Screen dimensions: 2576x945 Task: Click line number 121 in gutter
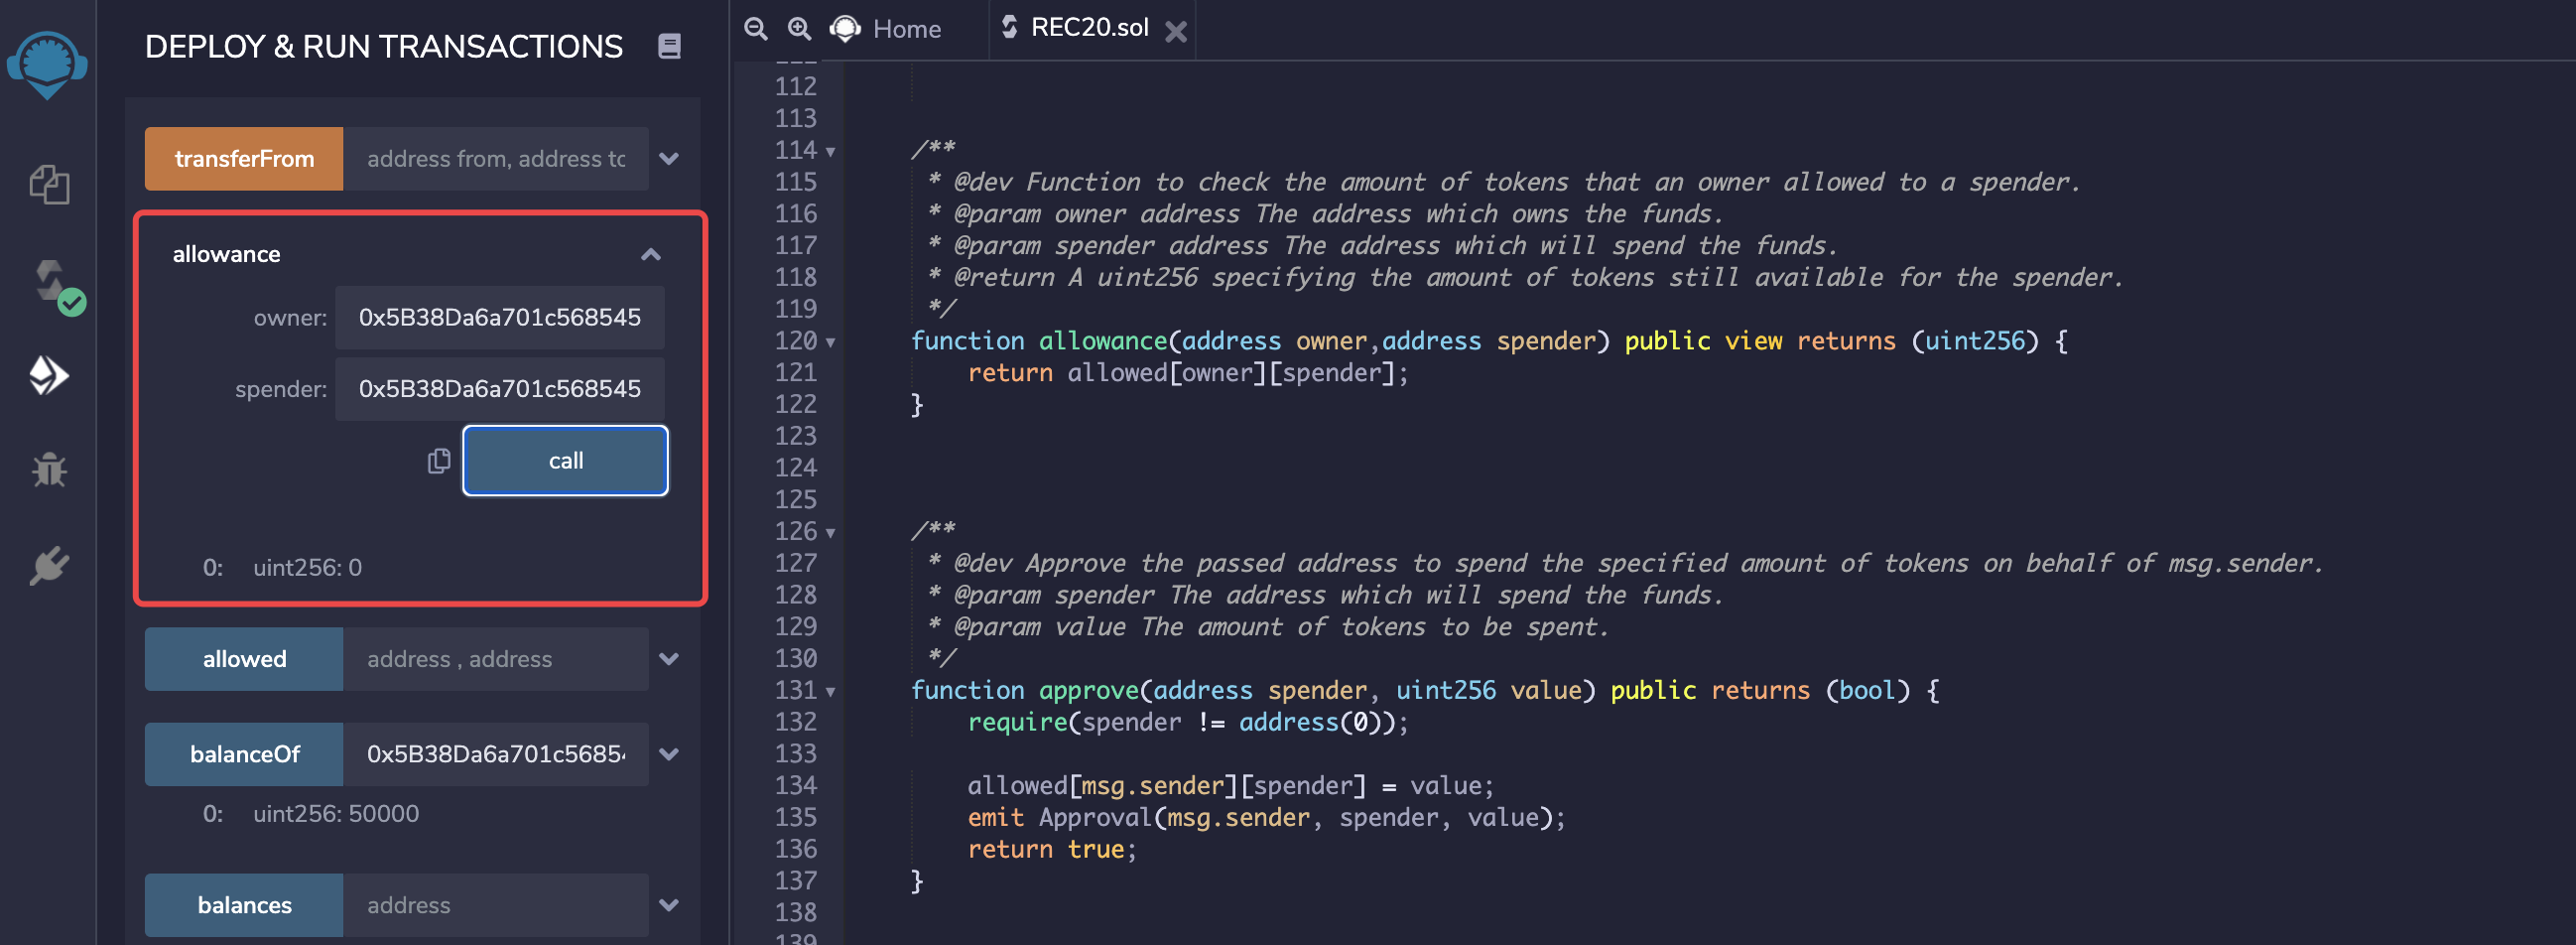pyautogui.click(x=795, y=373)
